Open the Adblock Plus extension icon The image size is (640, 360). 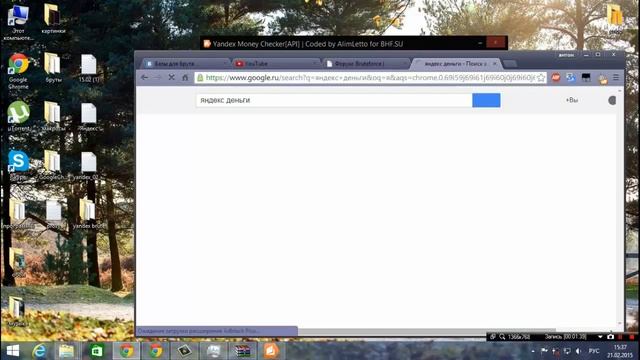[x=556, y=78]
